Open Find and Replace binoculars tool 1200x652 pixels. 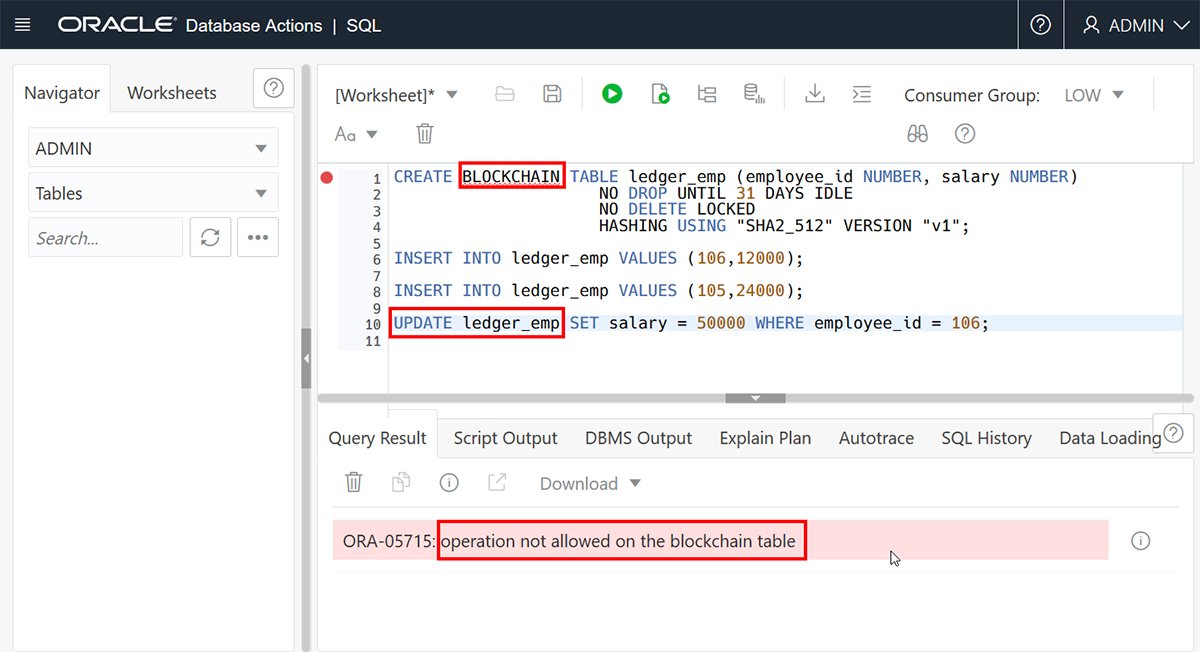coord(917,133)
